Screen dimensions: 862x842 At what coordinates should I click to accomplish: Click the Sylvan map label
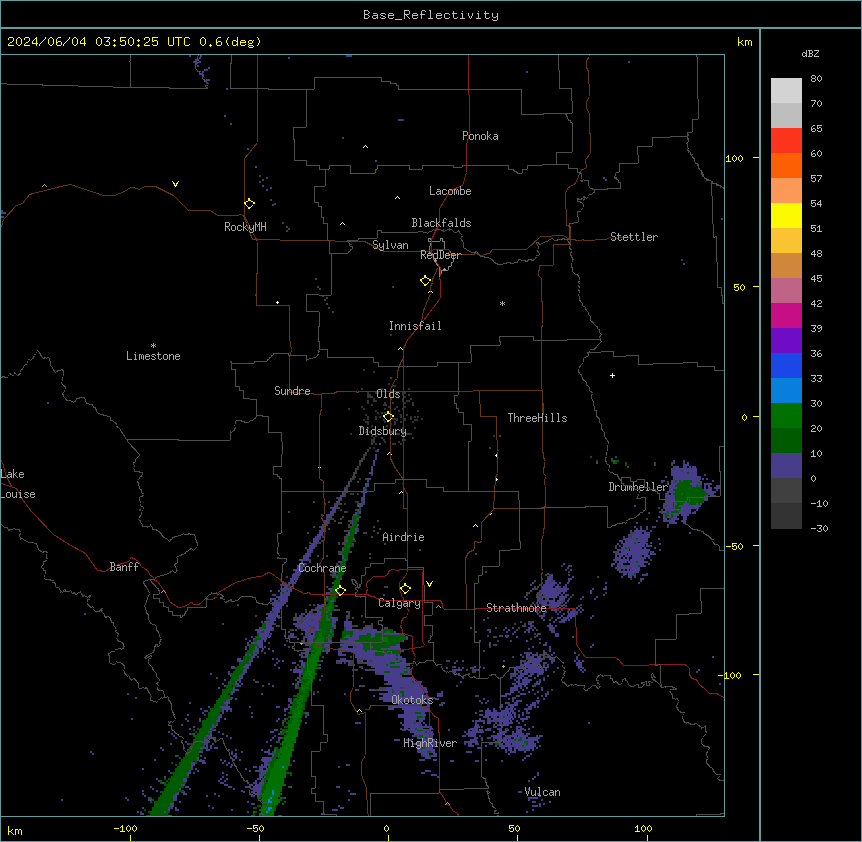390,245
